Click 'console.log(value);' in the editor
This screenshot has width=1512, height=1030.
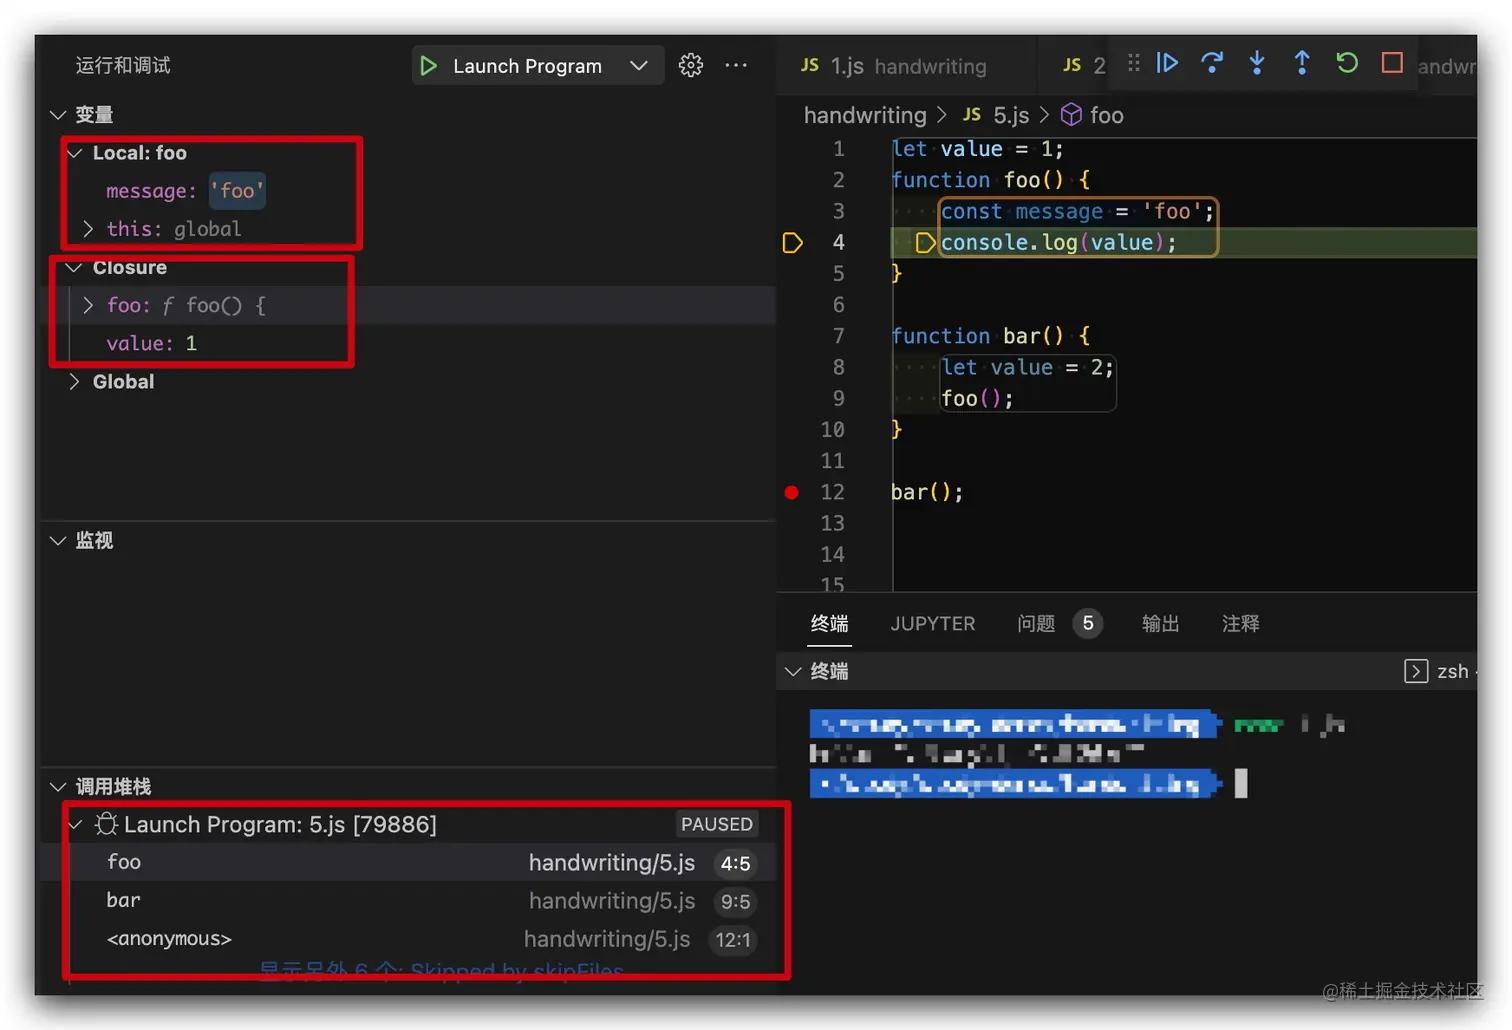pyautogui.click(x=1058, y=243)
